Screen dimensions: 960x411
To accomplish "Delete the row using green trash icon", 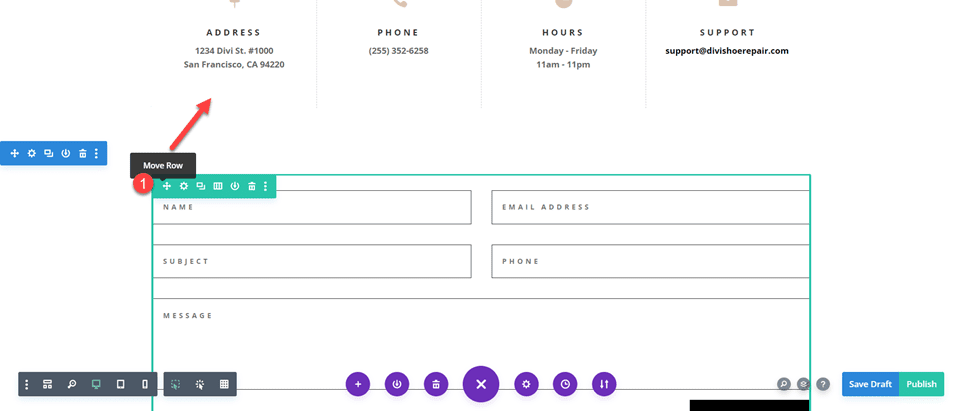I will point(252,186).
